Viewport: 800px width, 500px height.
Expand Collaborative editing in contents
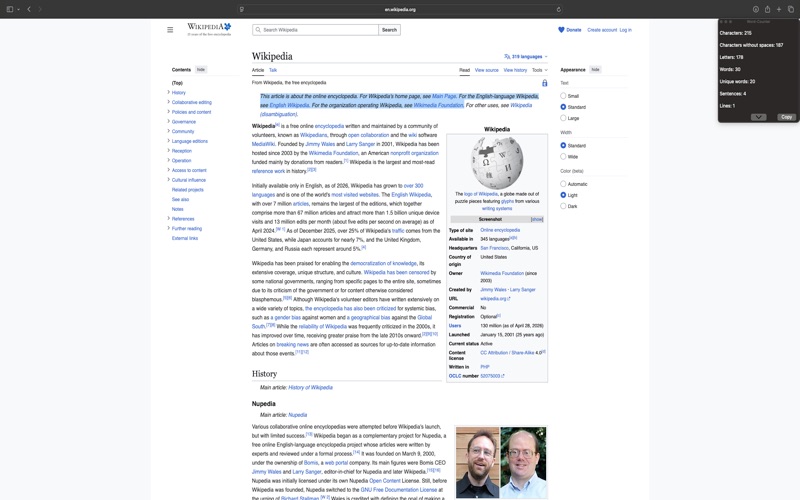click(168, 102)
